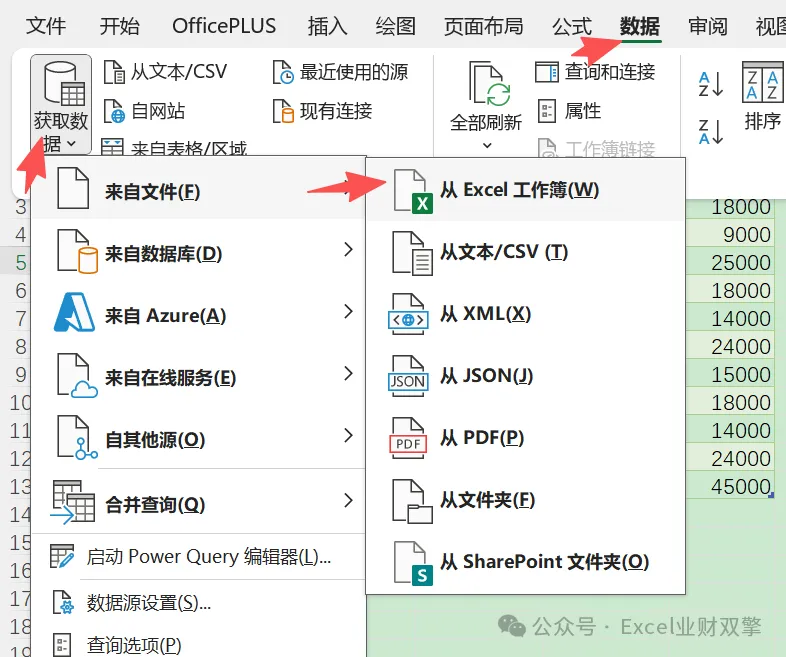This screenshot has width=786, height=657.
Task: Click the cell containing 15000
Action: tap(730, 374)
